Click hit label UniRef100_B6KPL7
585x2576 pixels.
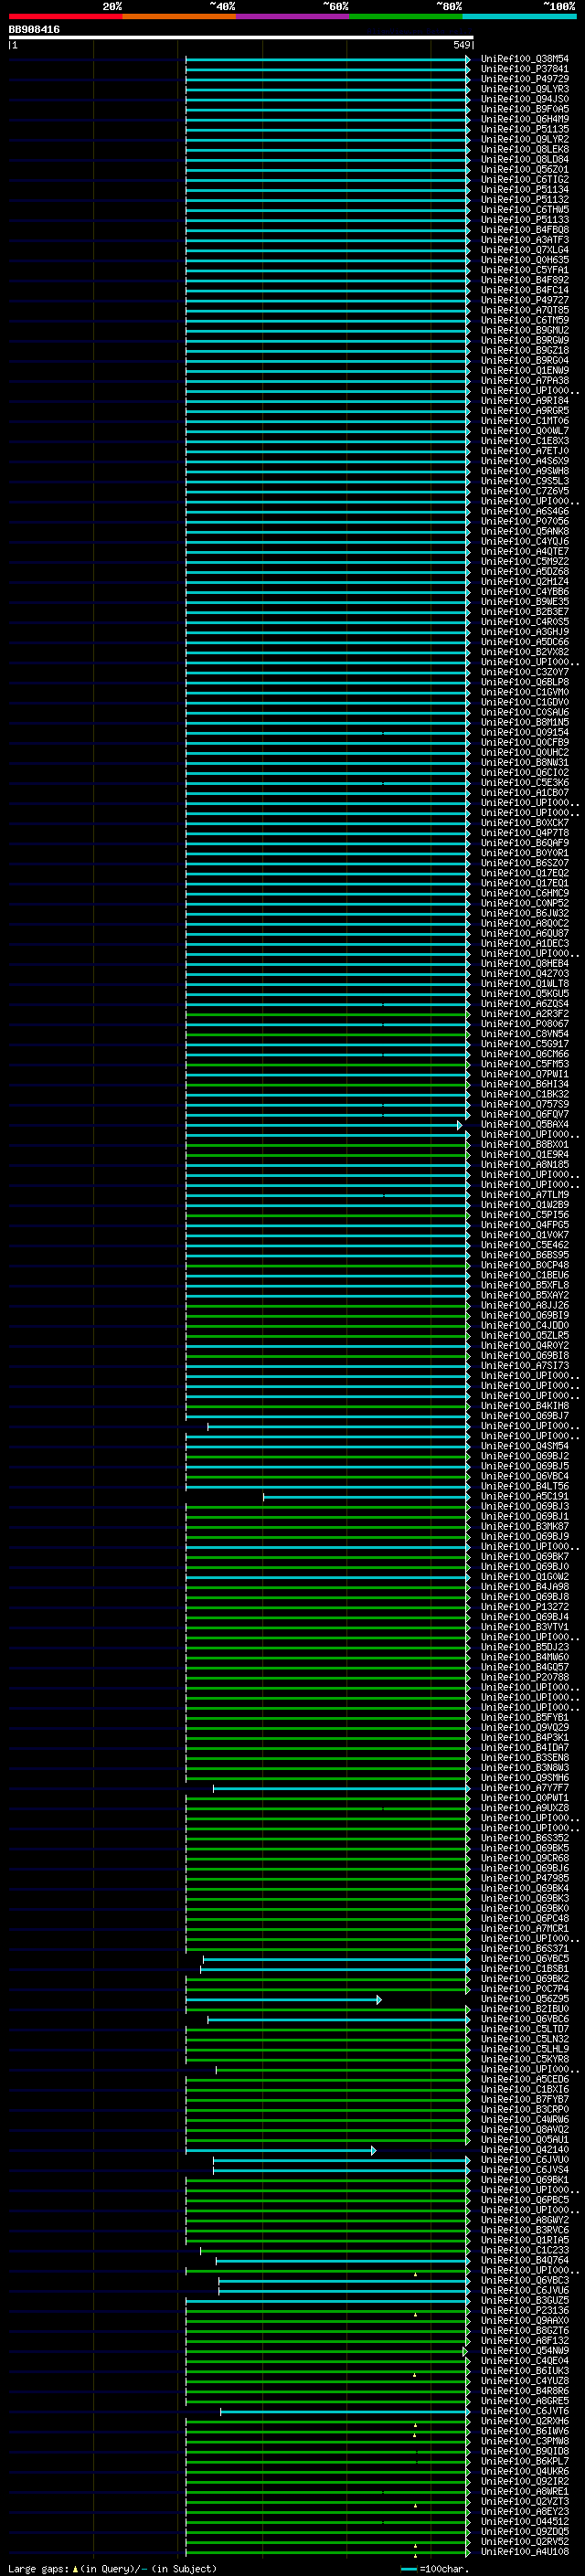[525, 2463]
